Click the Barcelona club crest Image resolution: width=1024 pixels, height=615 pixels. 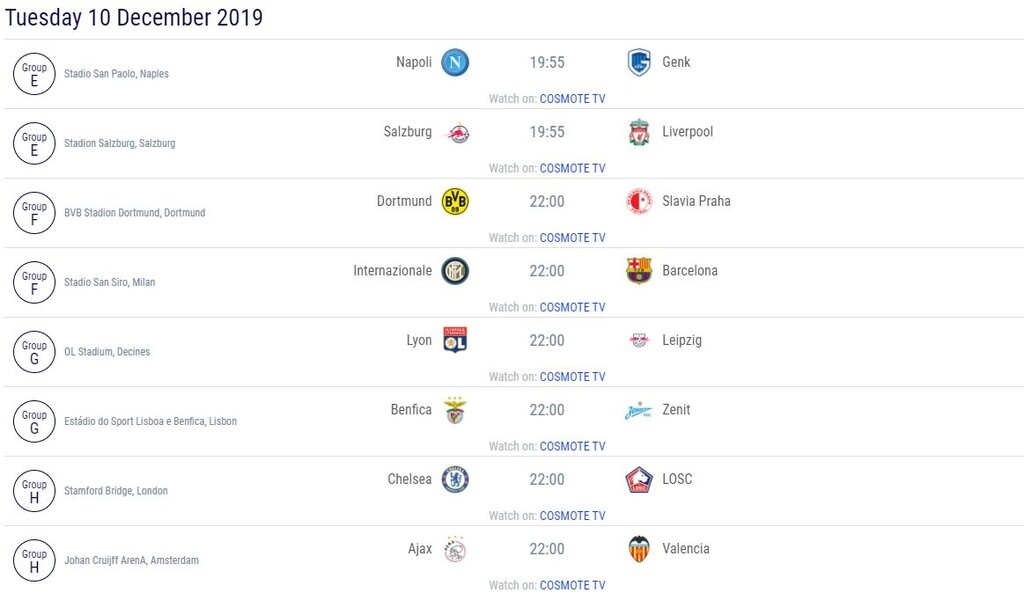[639, 271]
